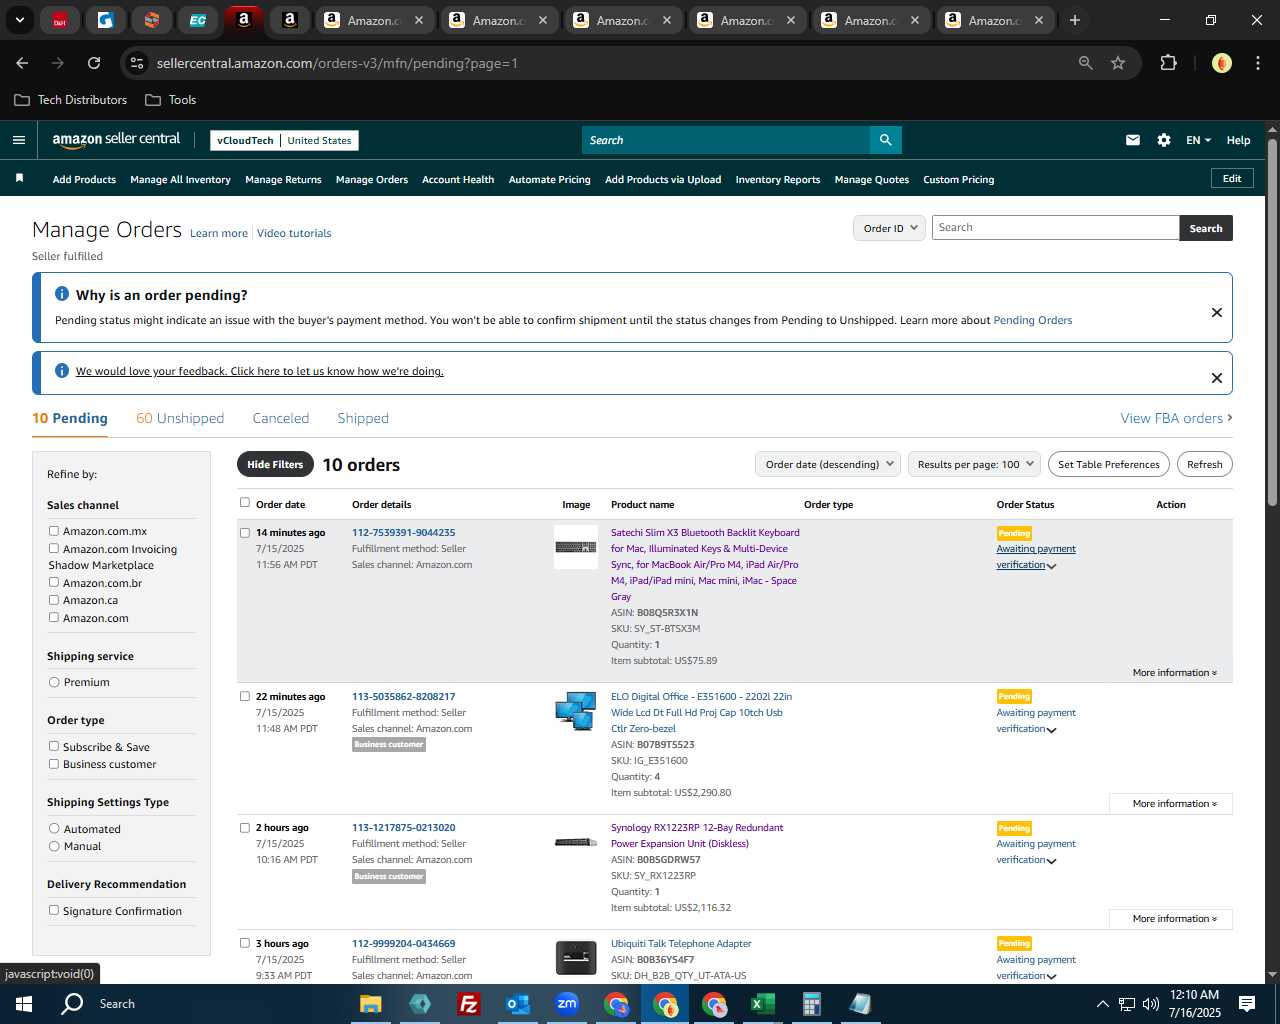Open Manage All Inventory menu item

tap(180, 180)
